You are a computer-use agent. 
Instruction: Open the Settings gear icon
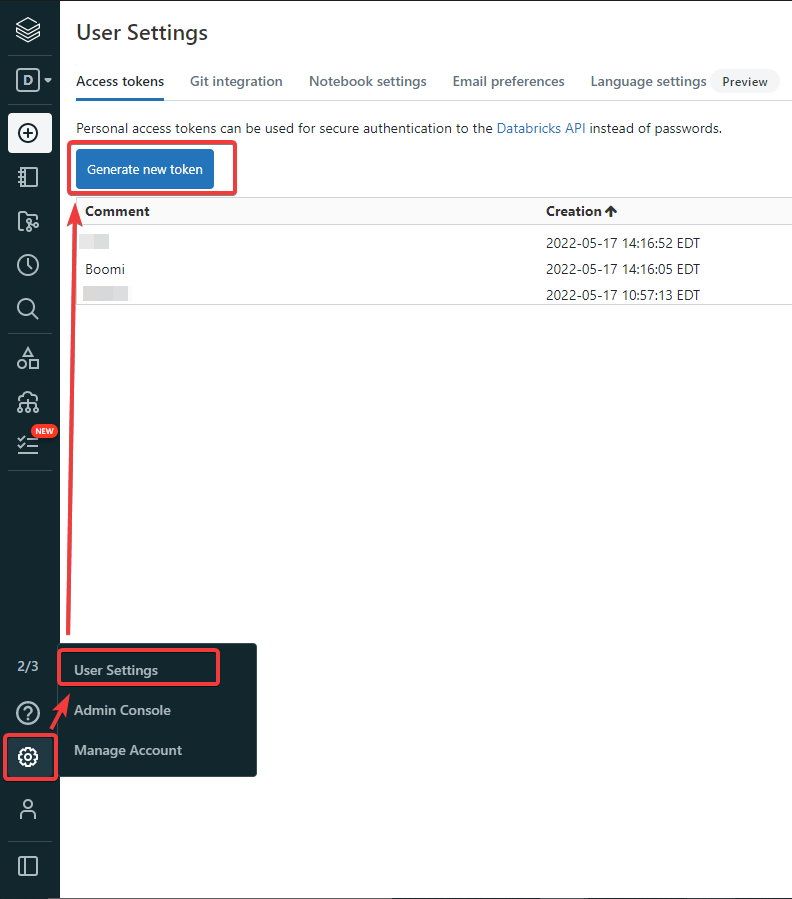click(29, 758)
